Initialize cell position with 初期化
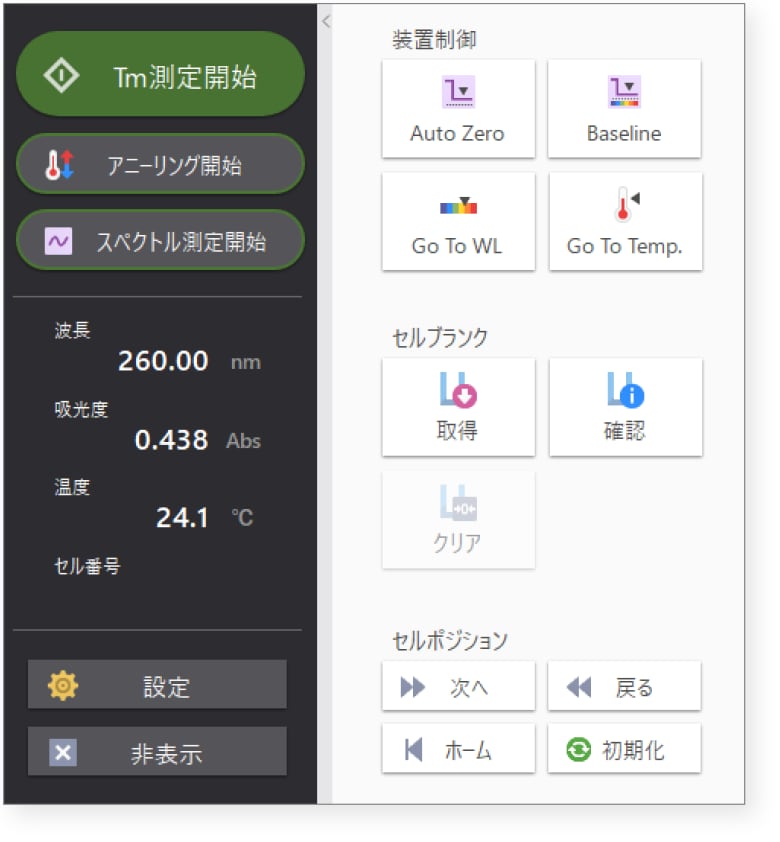This screenshot has width=780, height=842. (624, 749)
